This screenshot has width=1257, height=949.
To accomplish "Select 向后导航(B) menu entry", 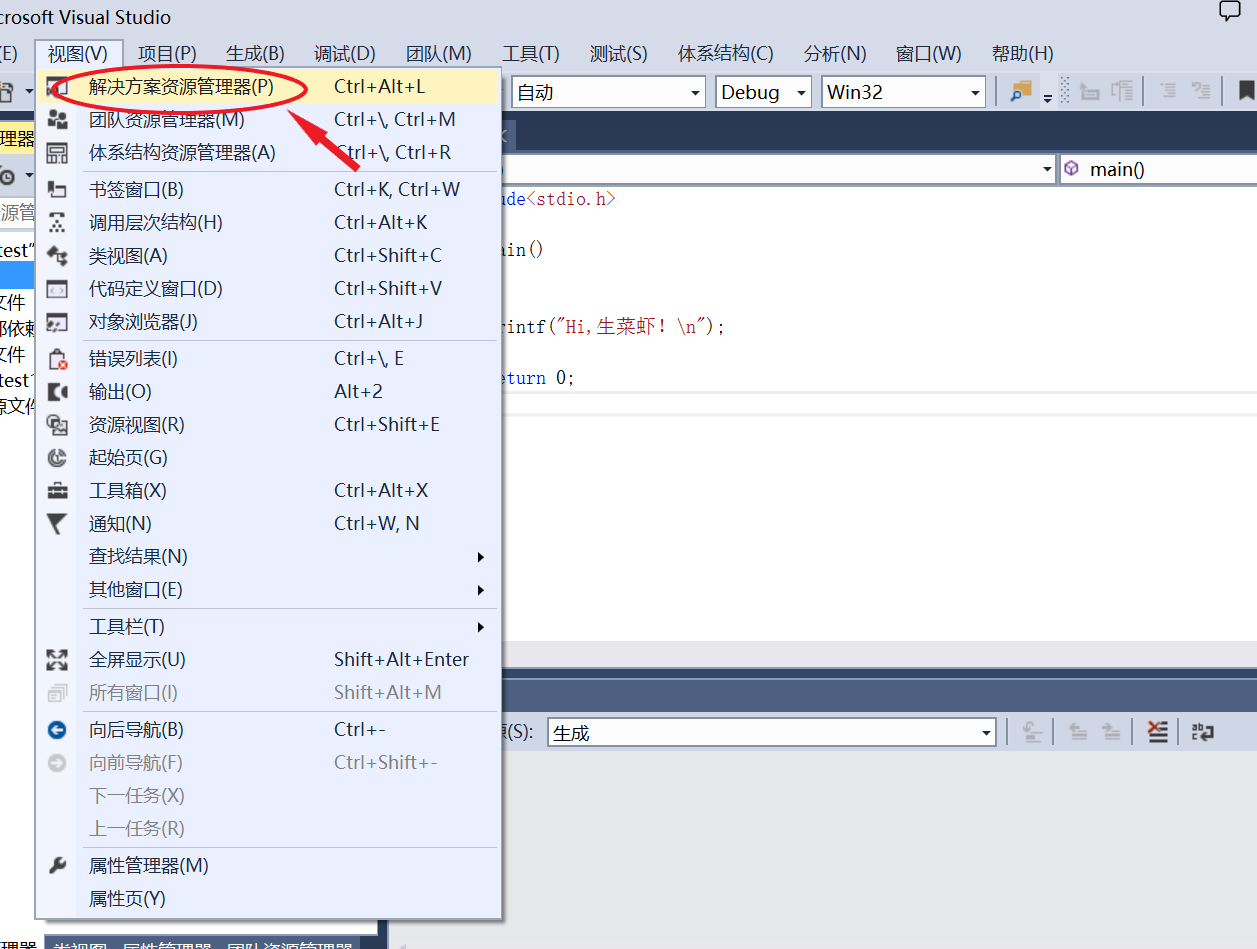I will click(268, 729).
